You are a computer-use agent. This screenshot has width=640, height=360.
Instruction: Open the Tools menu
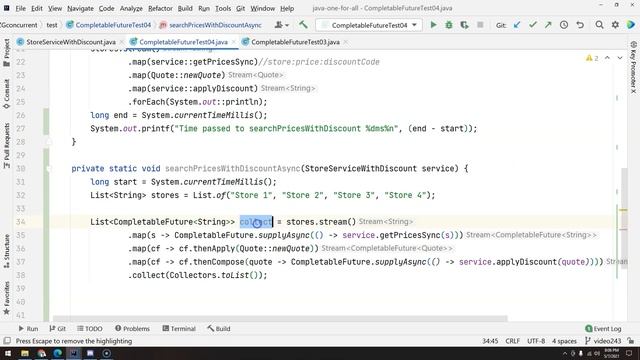(x=223, y=8)
